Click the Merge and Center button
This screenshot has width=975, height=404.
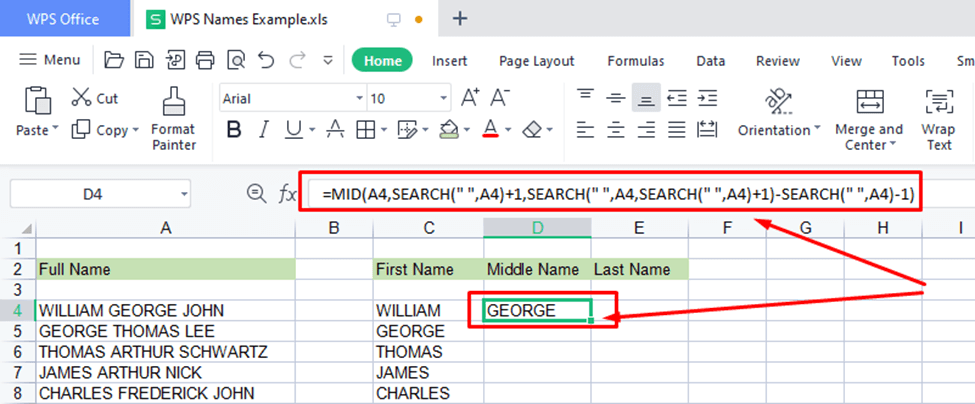(869, 119)
